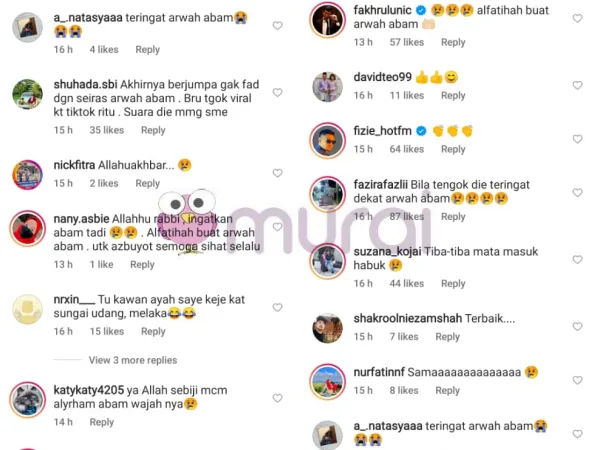
Task: Expand View 3 more replies
Action: [133, 360]
